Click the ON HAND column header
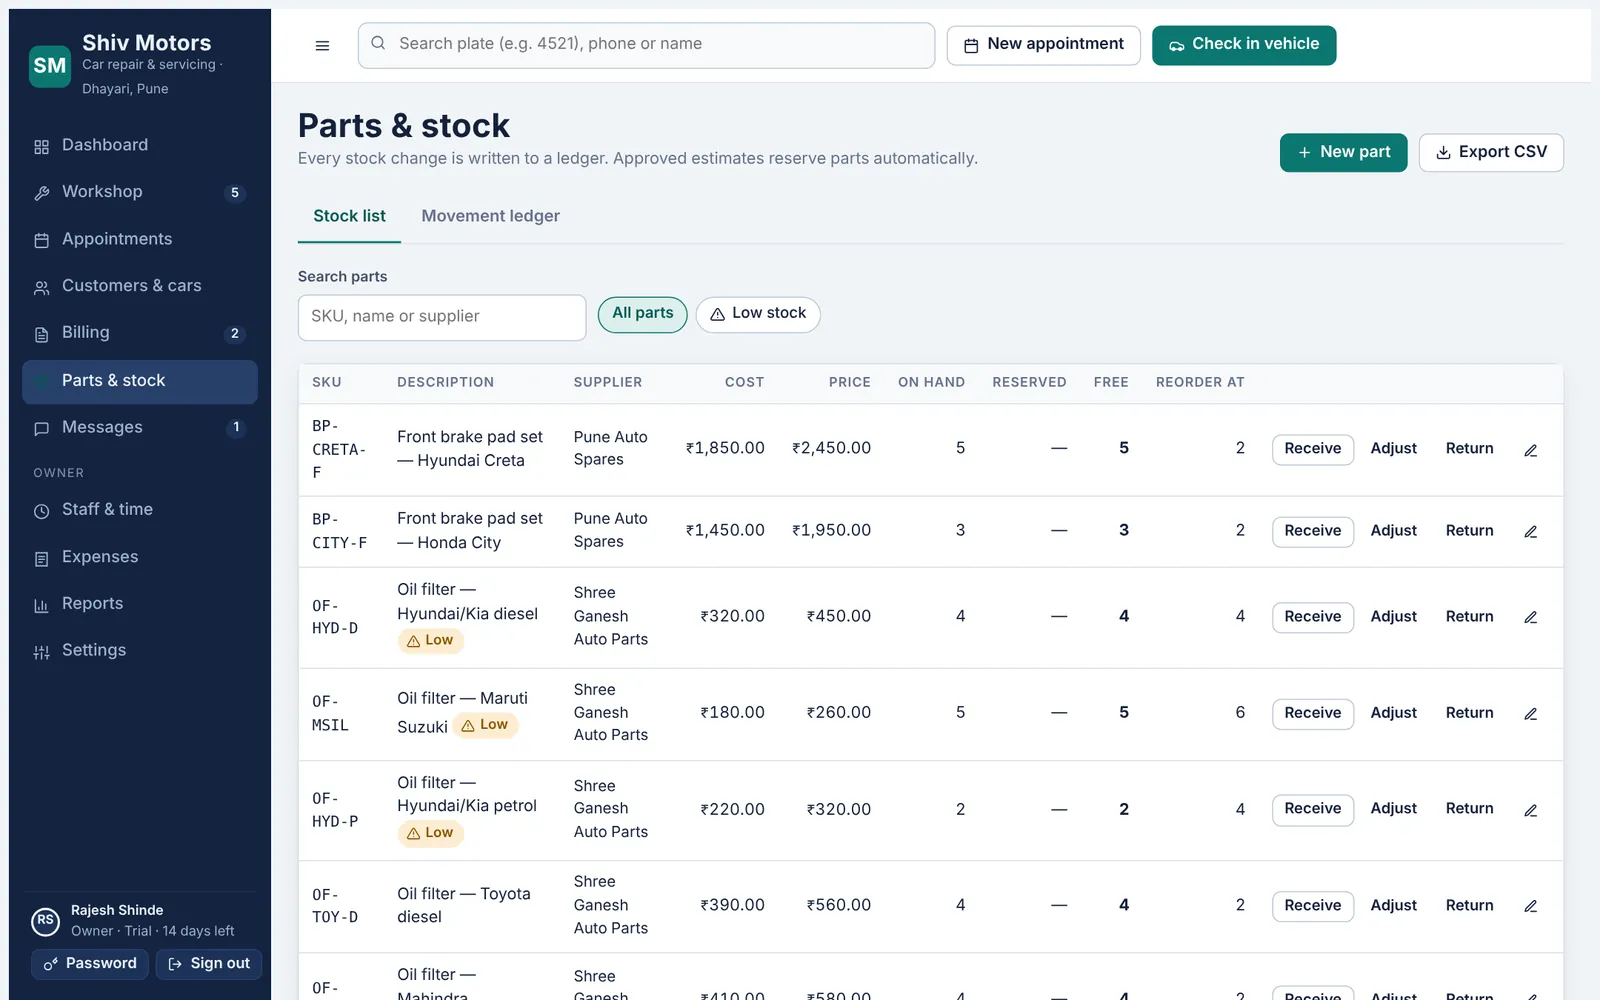This screenshot has width=1600, height=1000. (931, 383)
